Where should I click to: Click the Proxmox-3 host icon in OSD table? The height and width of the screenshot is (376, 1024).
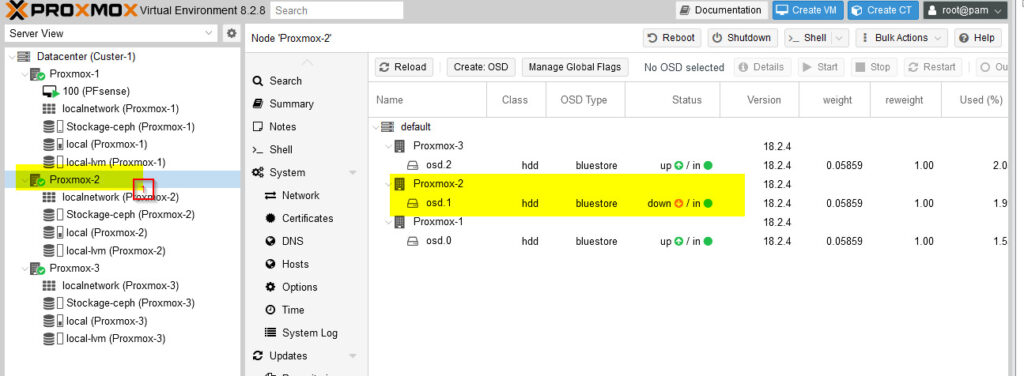[400, 146]
